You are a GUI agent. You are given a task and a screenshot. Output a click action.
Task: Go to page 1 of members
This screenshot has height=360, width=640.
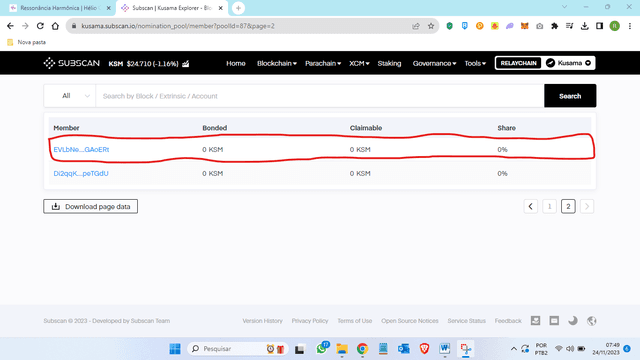[549, 207]
